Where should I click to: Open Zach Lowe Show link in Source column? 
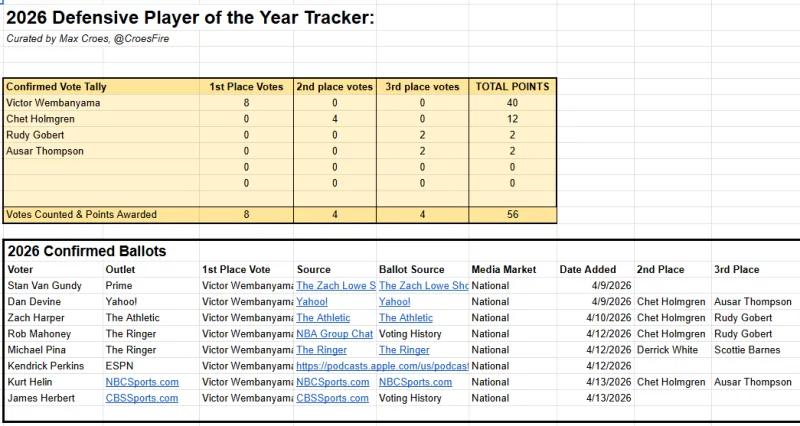pos(336,286)
